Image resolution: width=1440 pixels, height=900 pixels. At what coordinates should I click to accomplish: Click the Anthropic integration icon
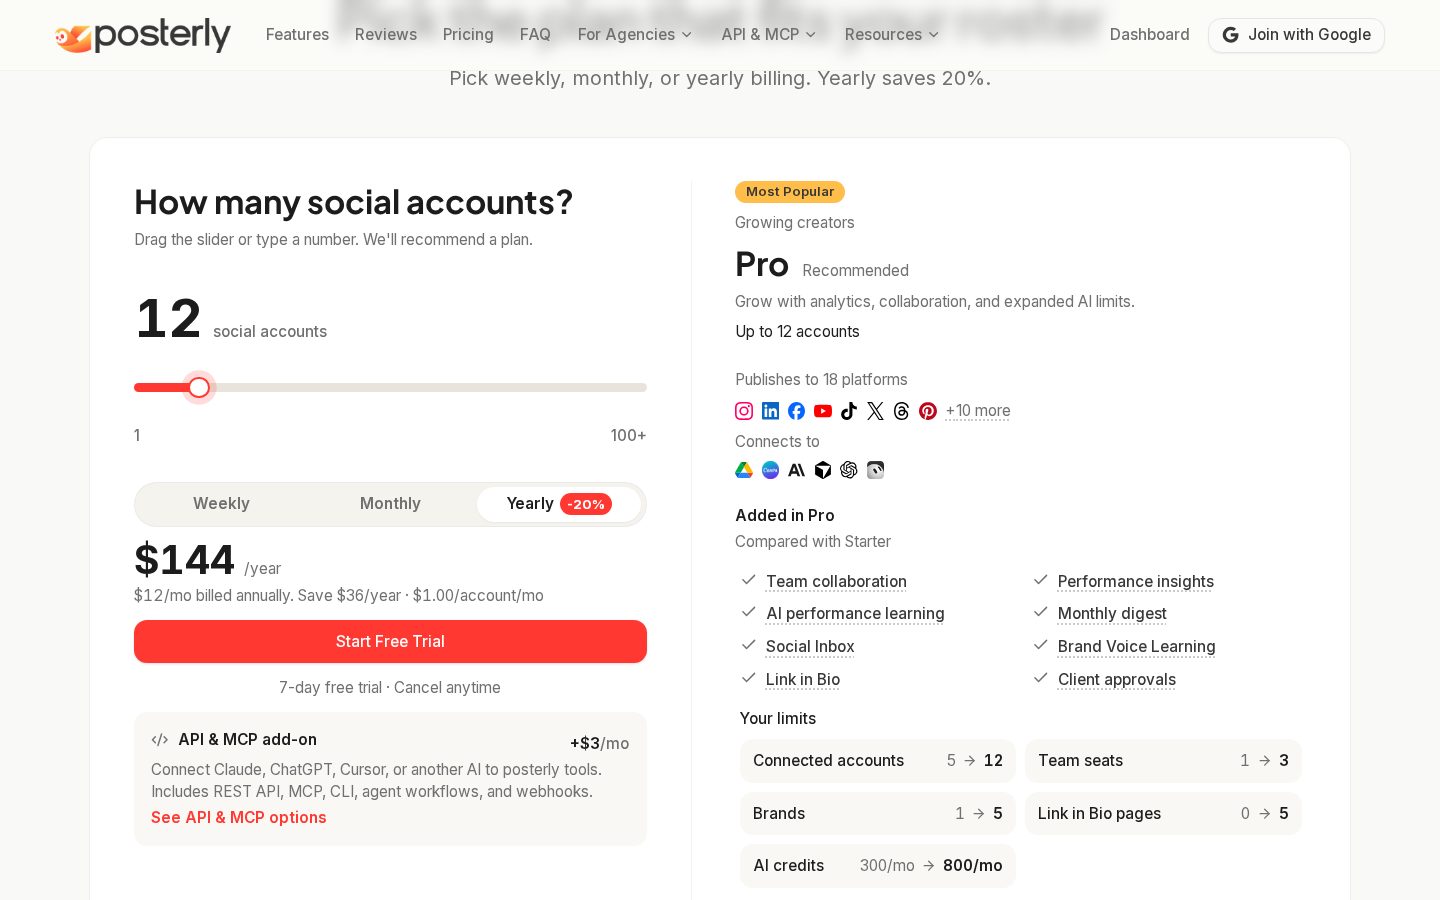(796, 470)
